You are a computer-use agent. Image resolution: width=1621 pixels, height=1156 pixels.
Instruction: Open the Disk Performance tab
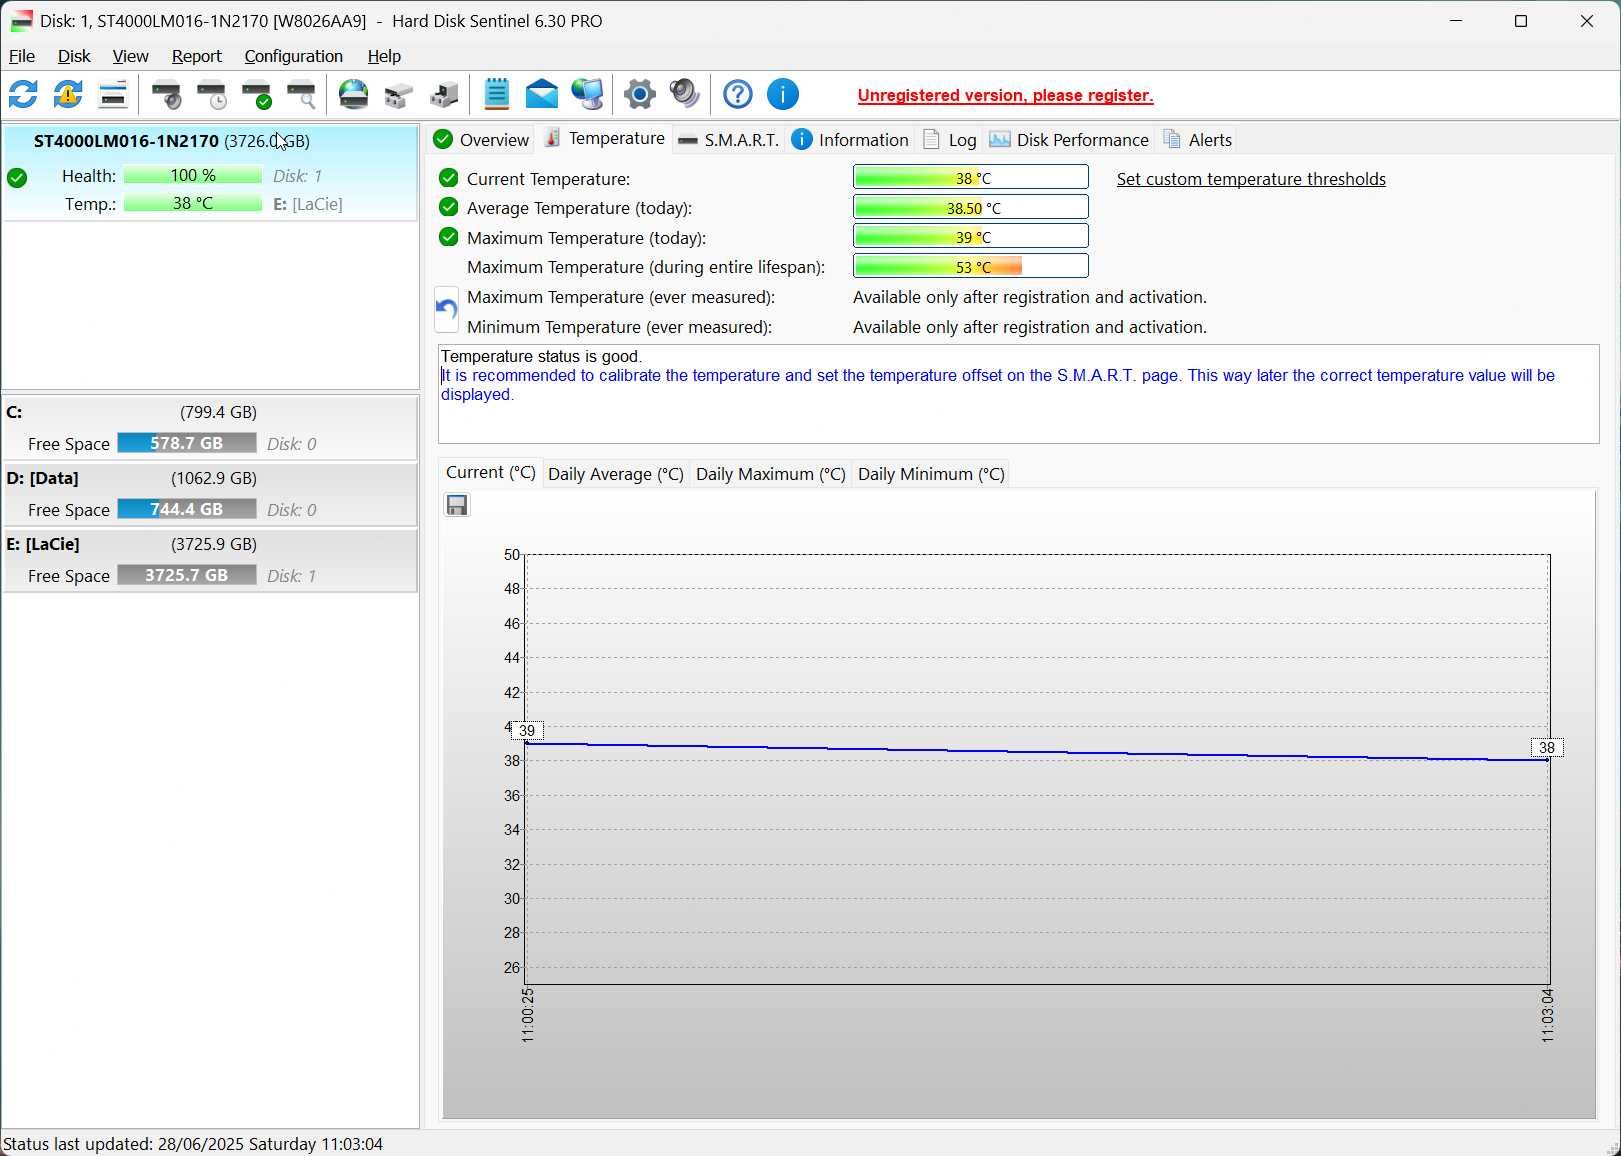click(1069, 140)
